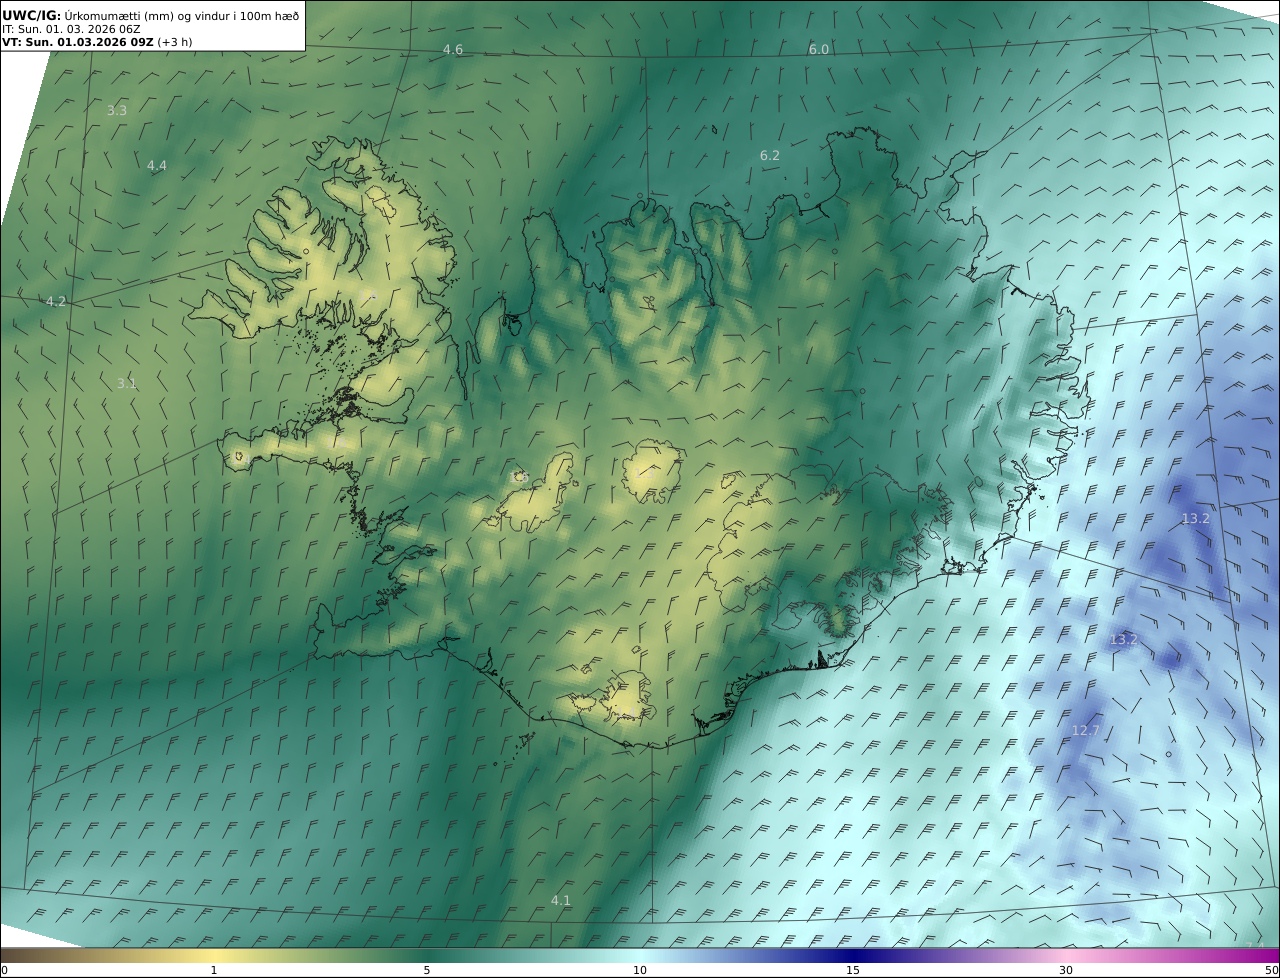This screenshot has width=1280, height=978.
Task: Click the colorbar tick label 10
Action: point(640,970)
